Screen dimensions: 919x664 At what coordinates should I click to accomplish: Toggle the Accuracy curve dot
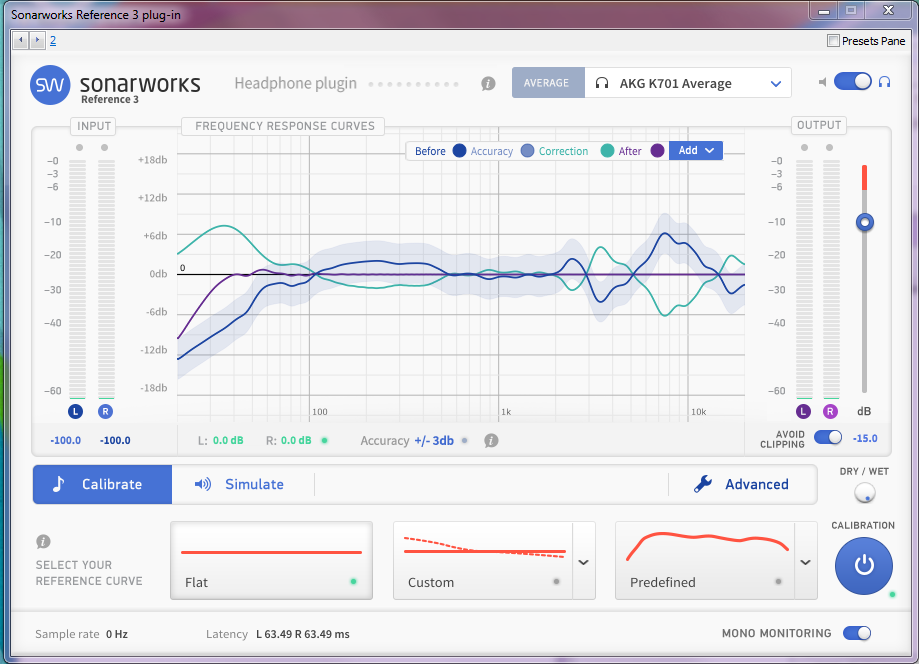click(x=527, y=151)
